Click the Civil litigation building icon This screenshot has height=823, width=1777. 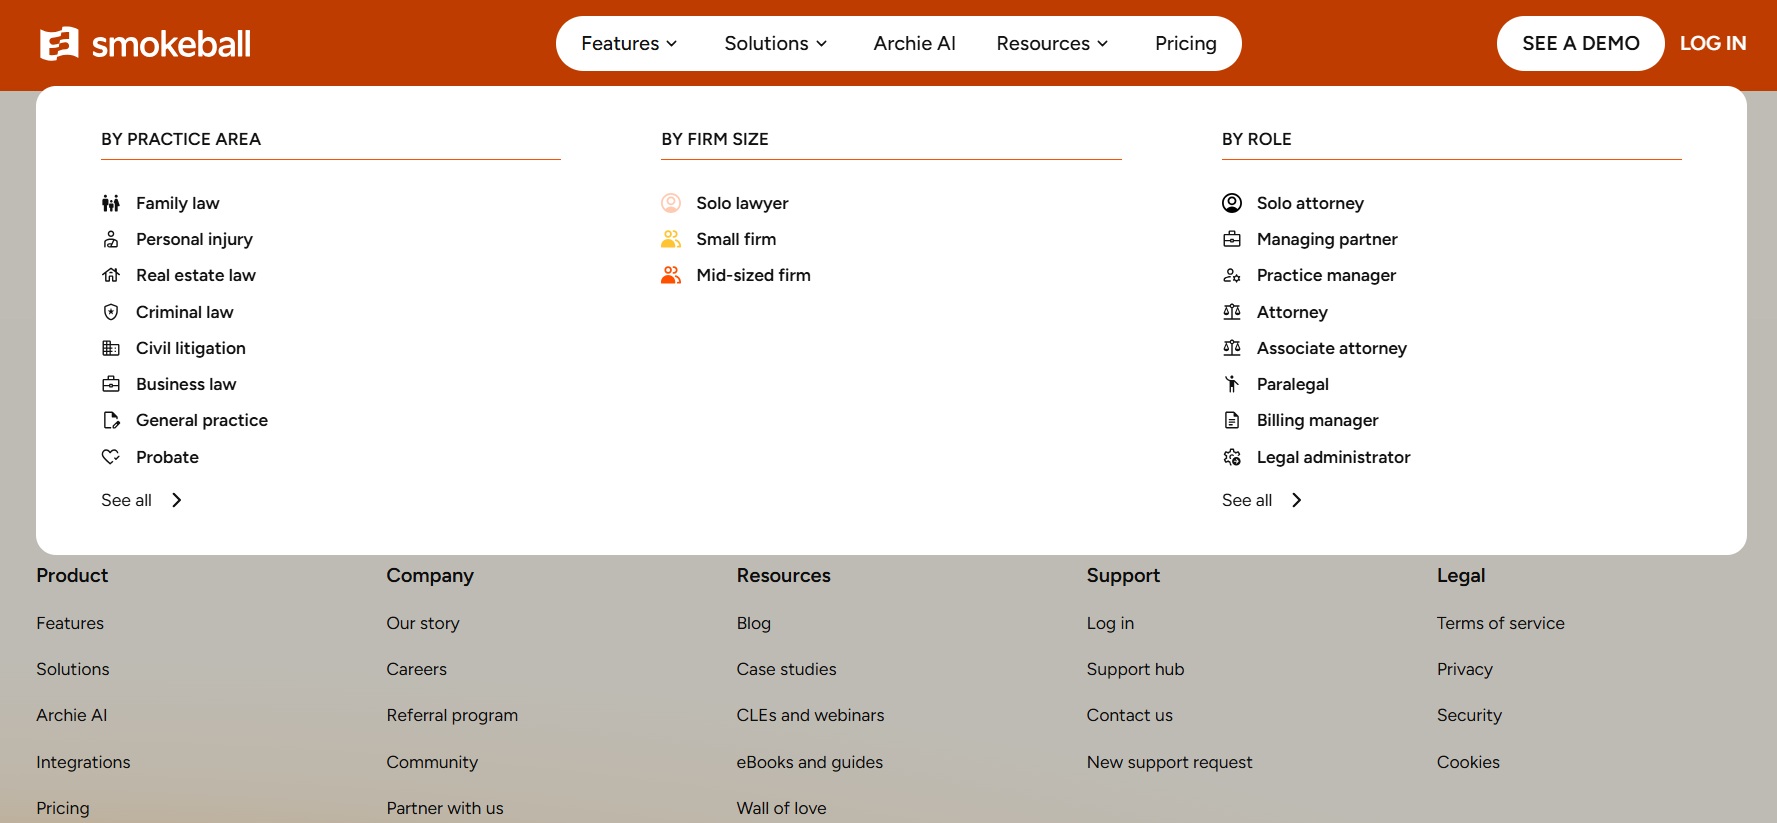(111, 348)
